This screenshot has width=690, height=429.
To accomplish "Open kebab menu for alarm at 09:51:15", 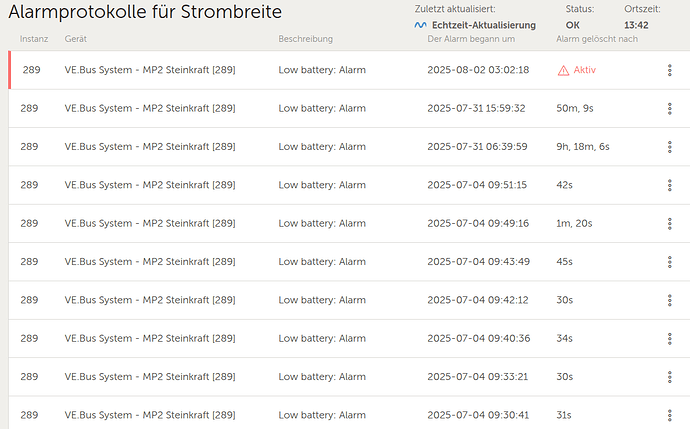I will tap(669, 185).
